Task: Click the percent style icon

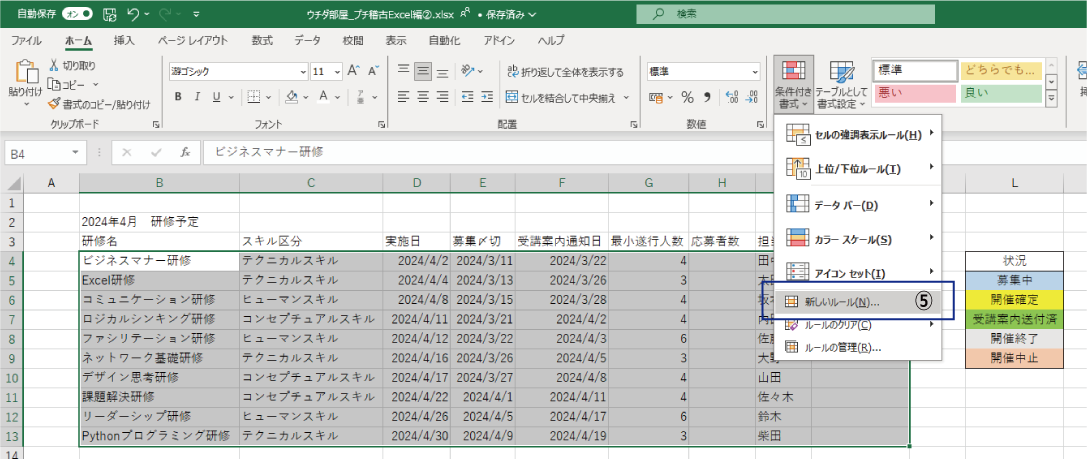Action: tap(687, 97)
